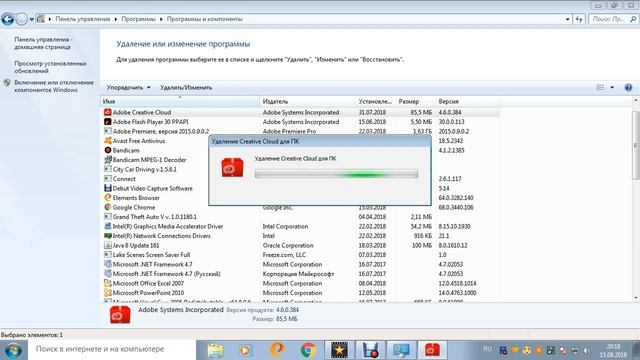
Task: Open the help question mark icon
Action: click(x=628, y=87)
